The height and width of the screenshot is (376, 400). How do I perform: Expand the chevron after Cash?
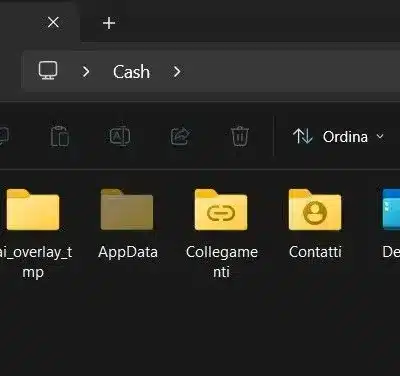pos(177,71)
